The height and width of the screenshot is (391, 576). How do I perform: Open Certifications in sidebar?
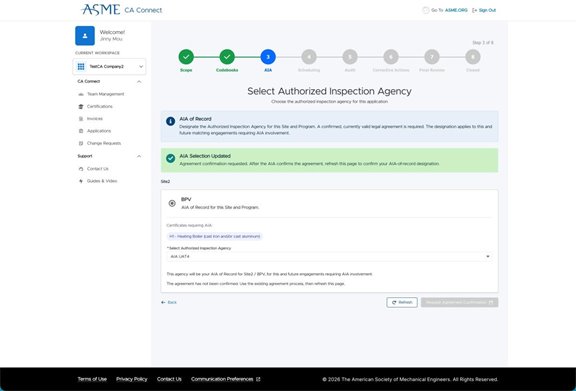click(x=100, y=107)
